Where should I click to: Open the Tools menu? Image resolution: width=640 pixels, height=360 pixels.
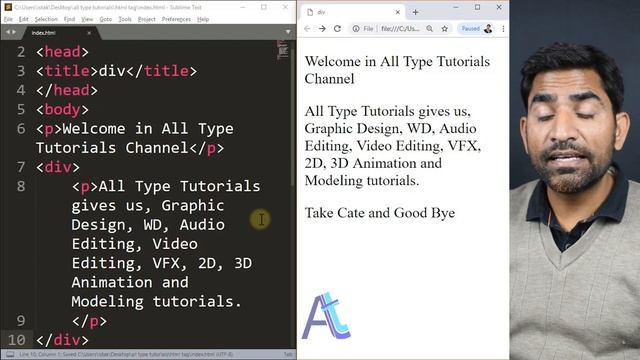coord(125,19)
